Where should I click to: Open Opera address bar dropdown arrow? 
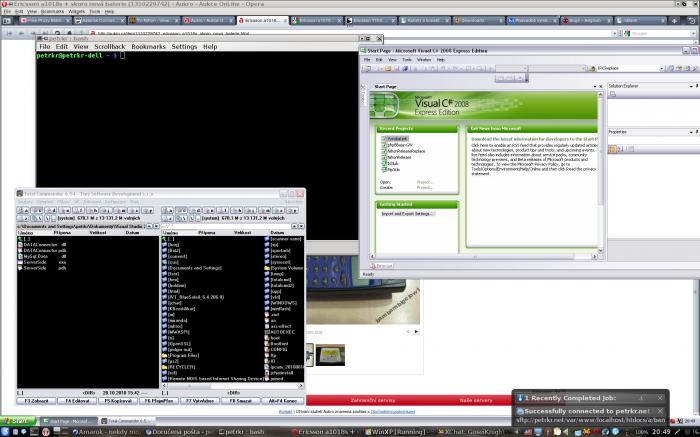(614, 33)
